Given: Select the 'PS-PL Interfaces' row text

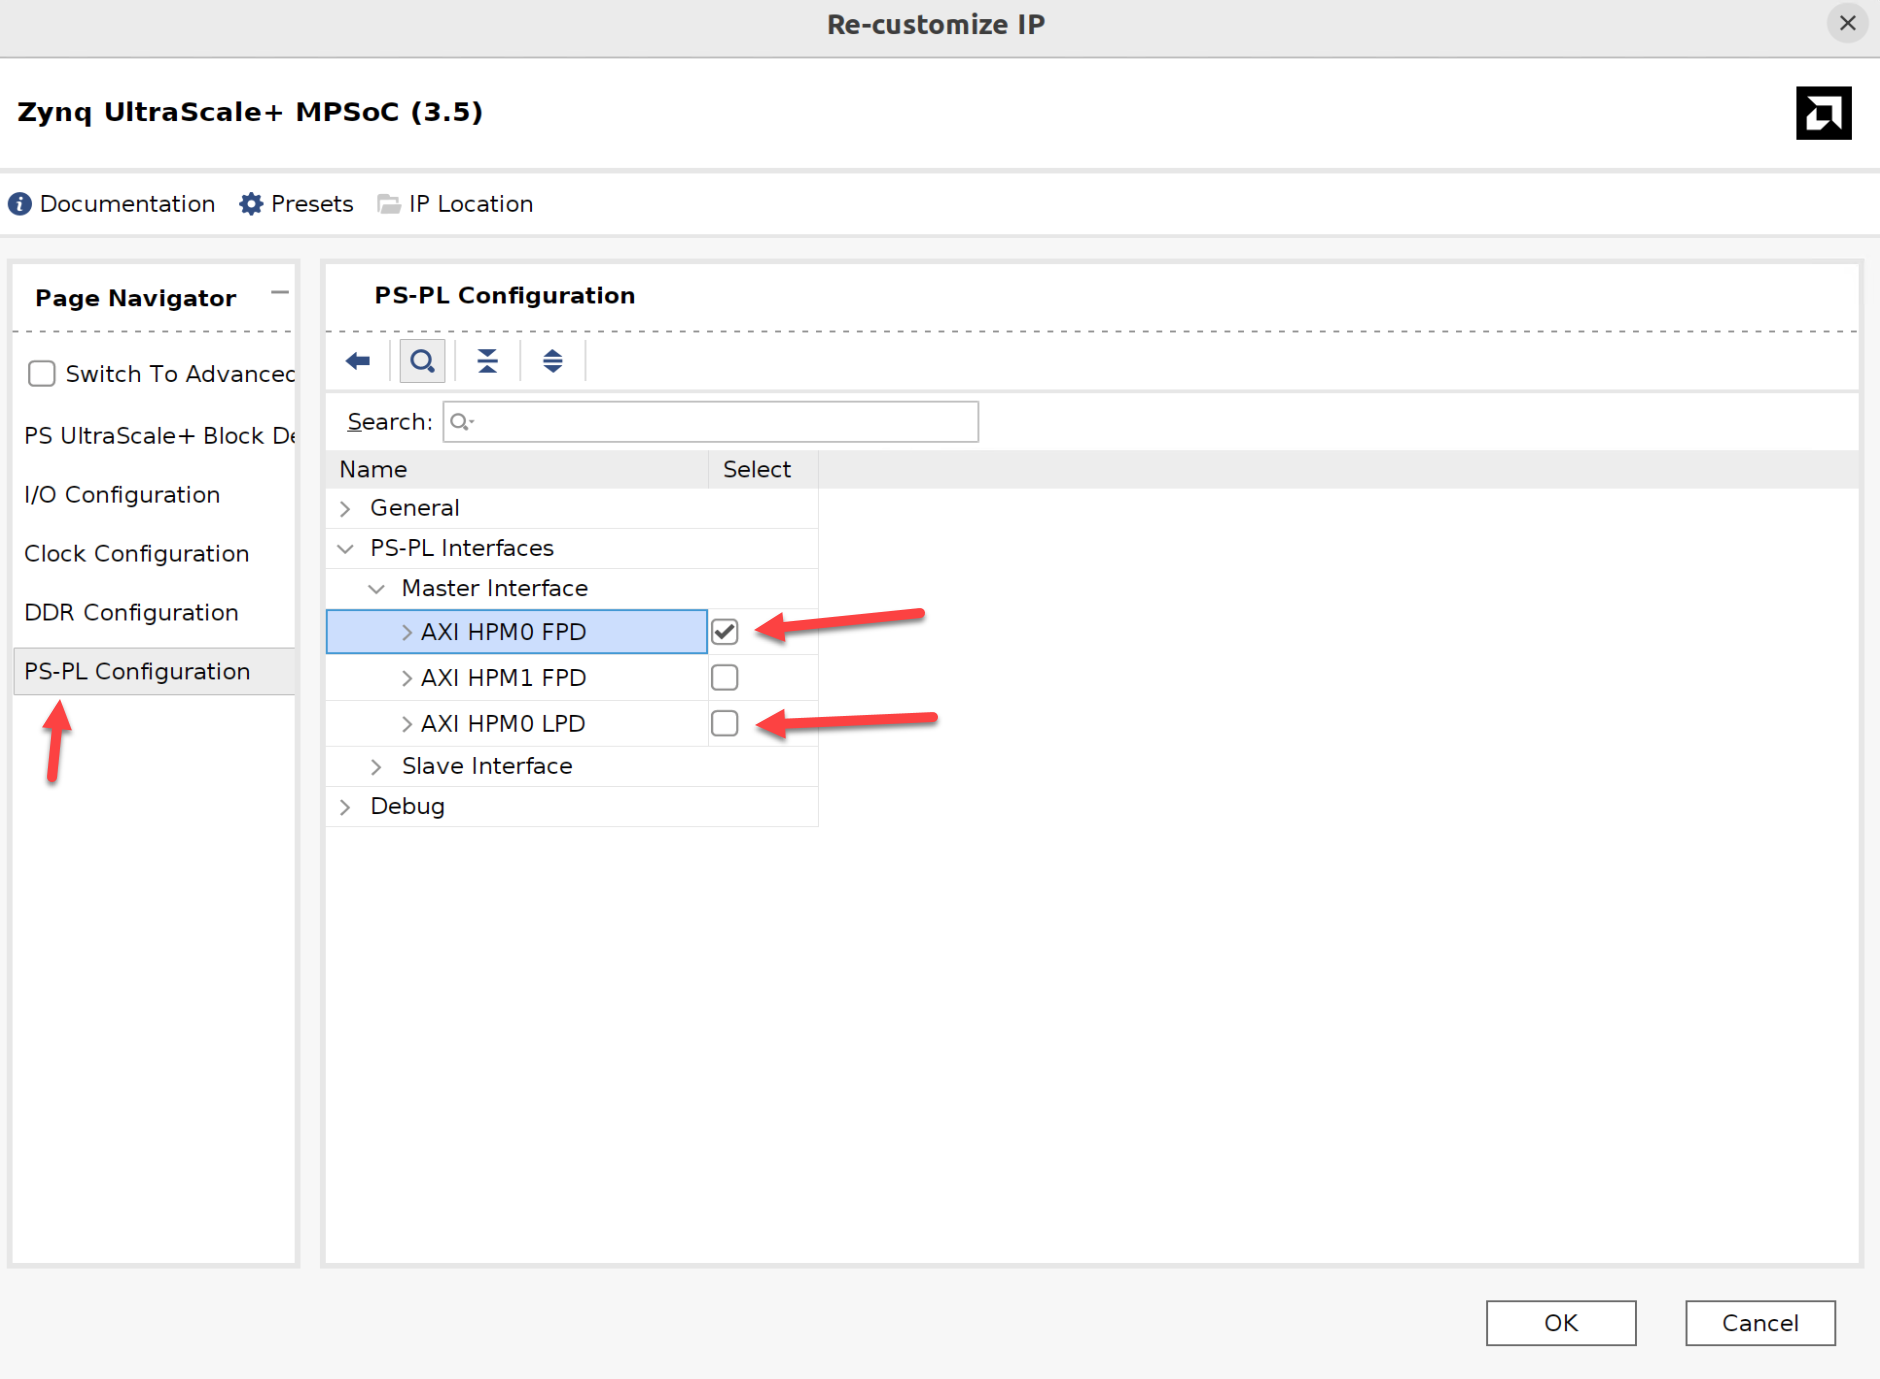Looking at the screenshot, I should (462, 549).
